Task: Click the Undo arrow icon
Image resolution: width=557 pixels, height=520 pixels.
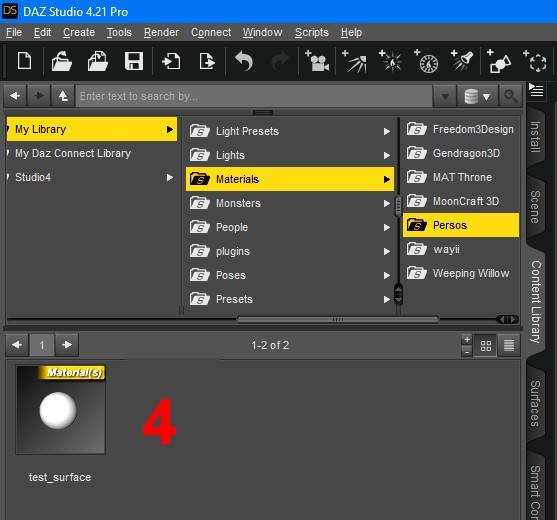Action: (x=244, y=61)
